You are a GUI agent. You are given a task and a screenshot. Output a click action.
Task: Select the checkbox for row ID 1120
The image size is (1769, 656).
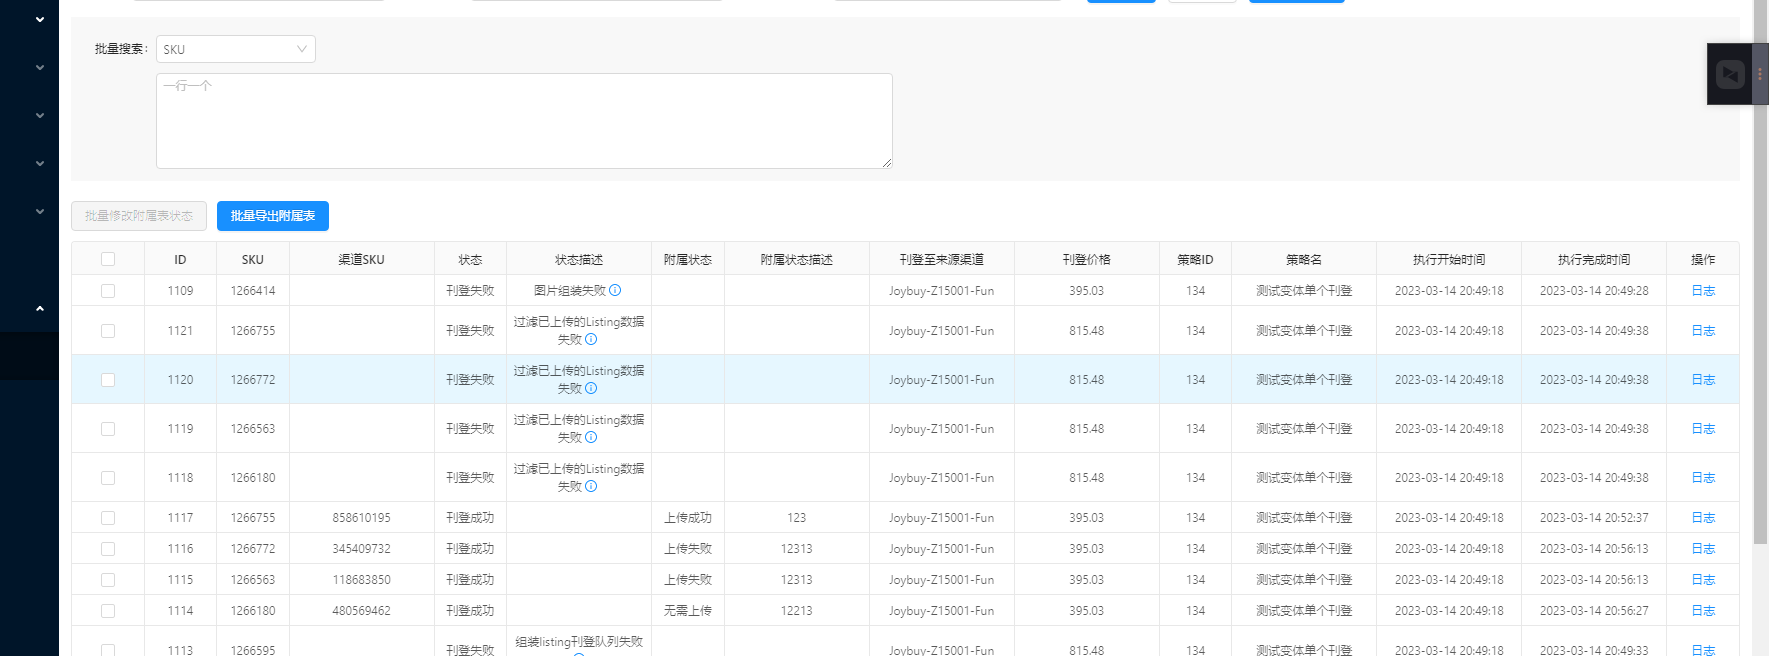coord(108,380)
